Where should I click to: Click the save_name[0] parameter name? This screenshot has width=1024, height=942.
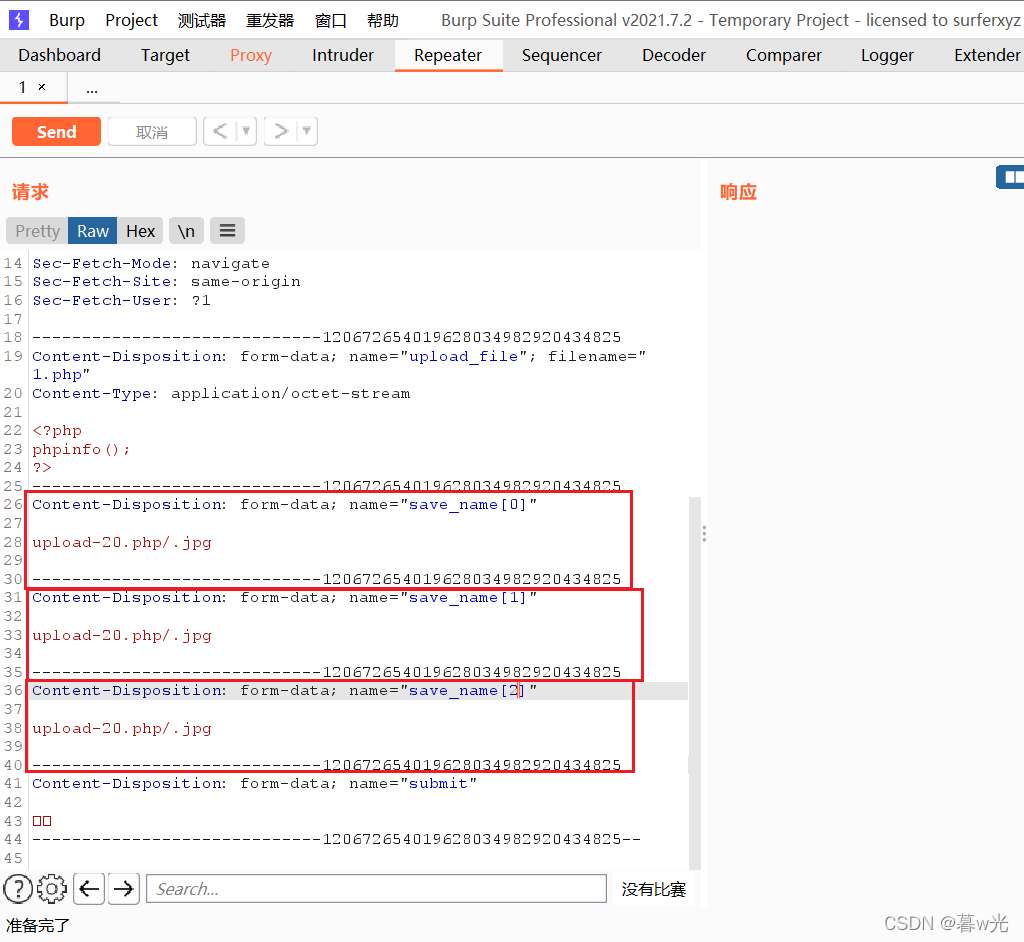tap(468, 505)
